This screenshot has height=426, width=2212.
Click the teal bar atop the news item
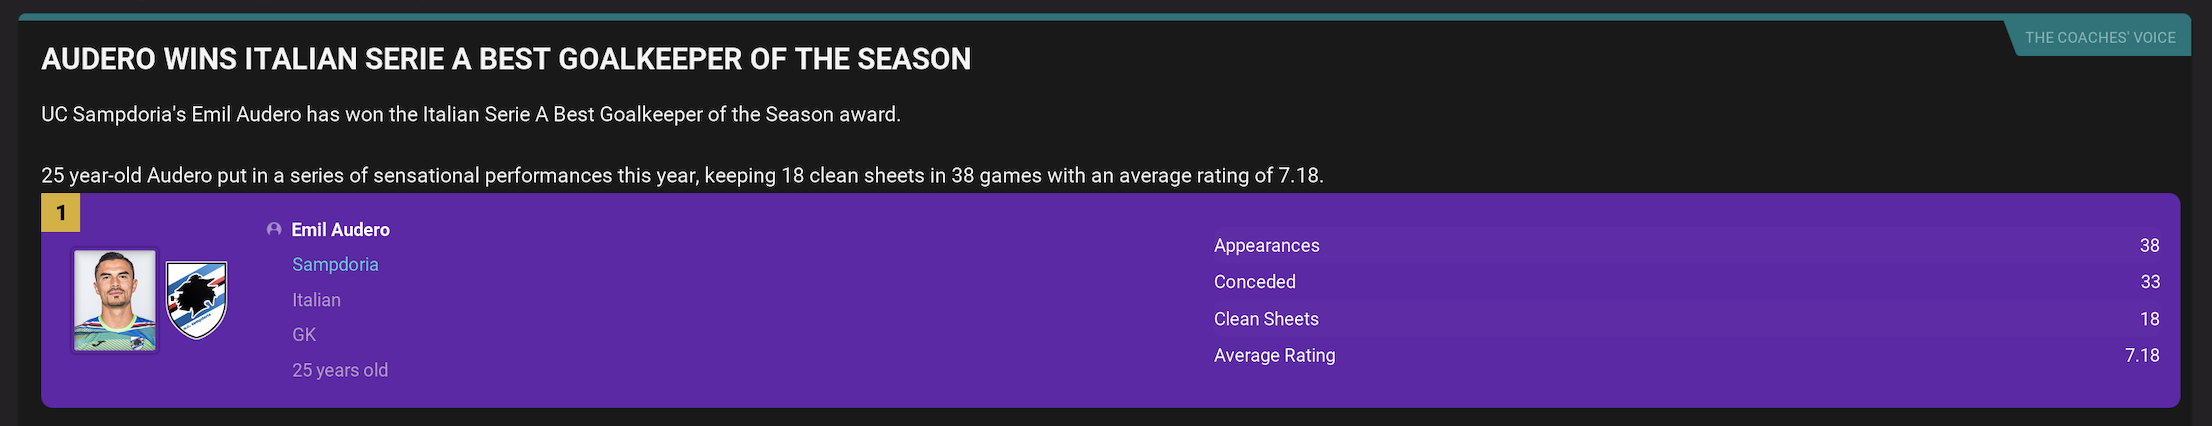click(x=1105, y=17)
